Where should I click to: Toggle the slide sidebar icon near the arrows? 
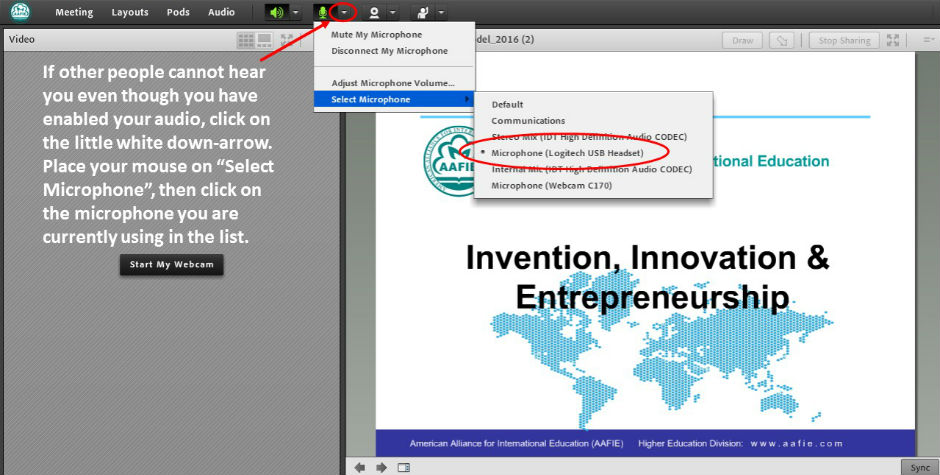(x=403, y=467)
